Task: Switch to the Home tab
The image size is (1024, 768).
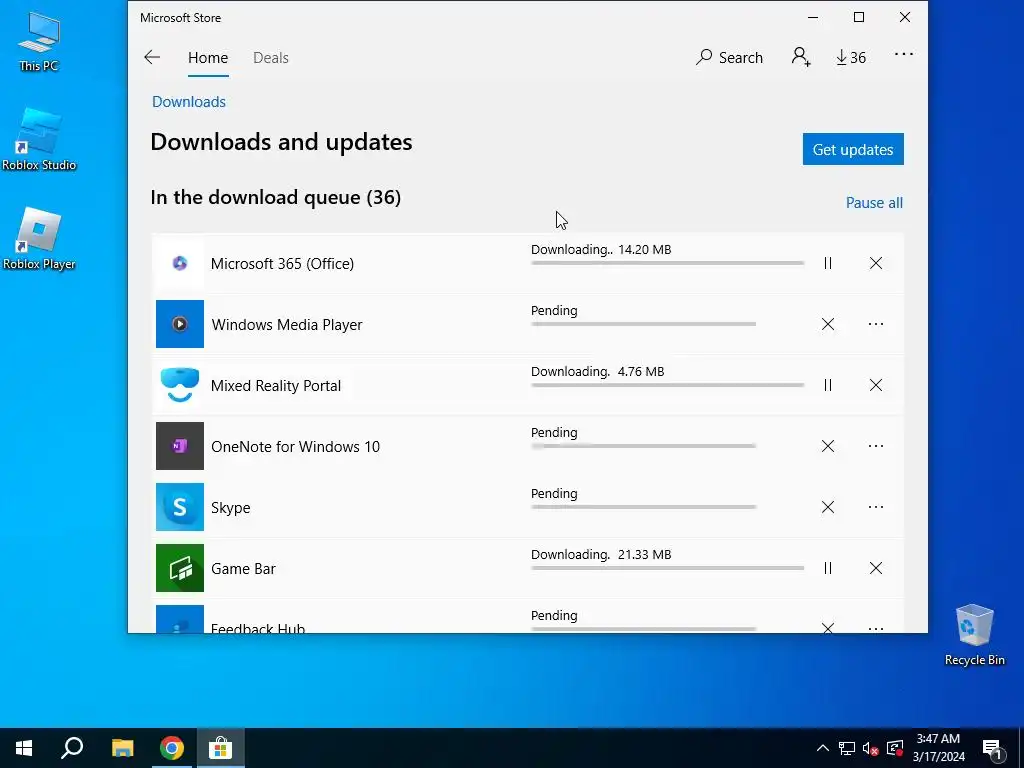Action: (208, 57)
